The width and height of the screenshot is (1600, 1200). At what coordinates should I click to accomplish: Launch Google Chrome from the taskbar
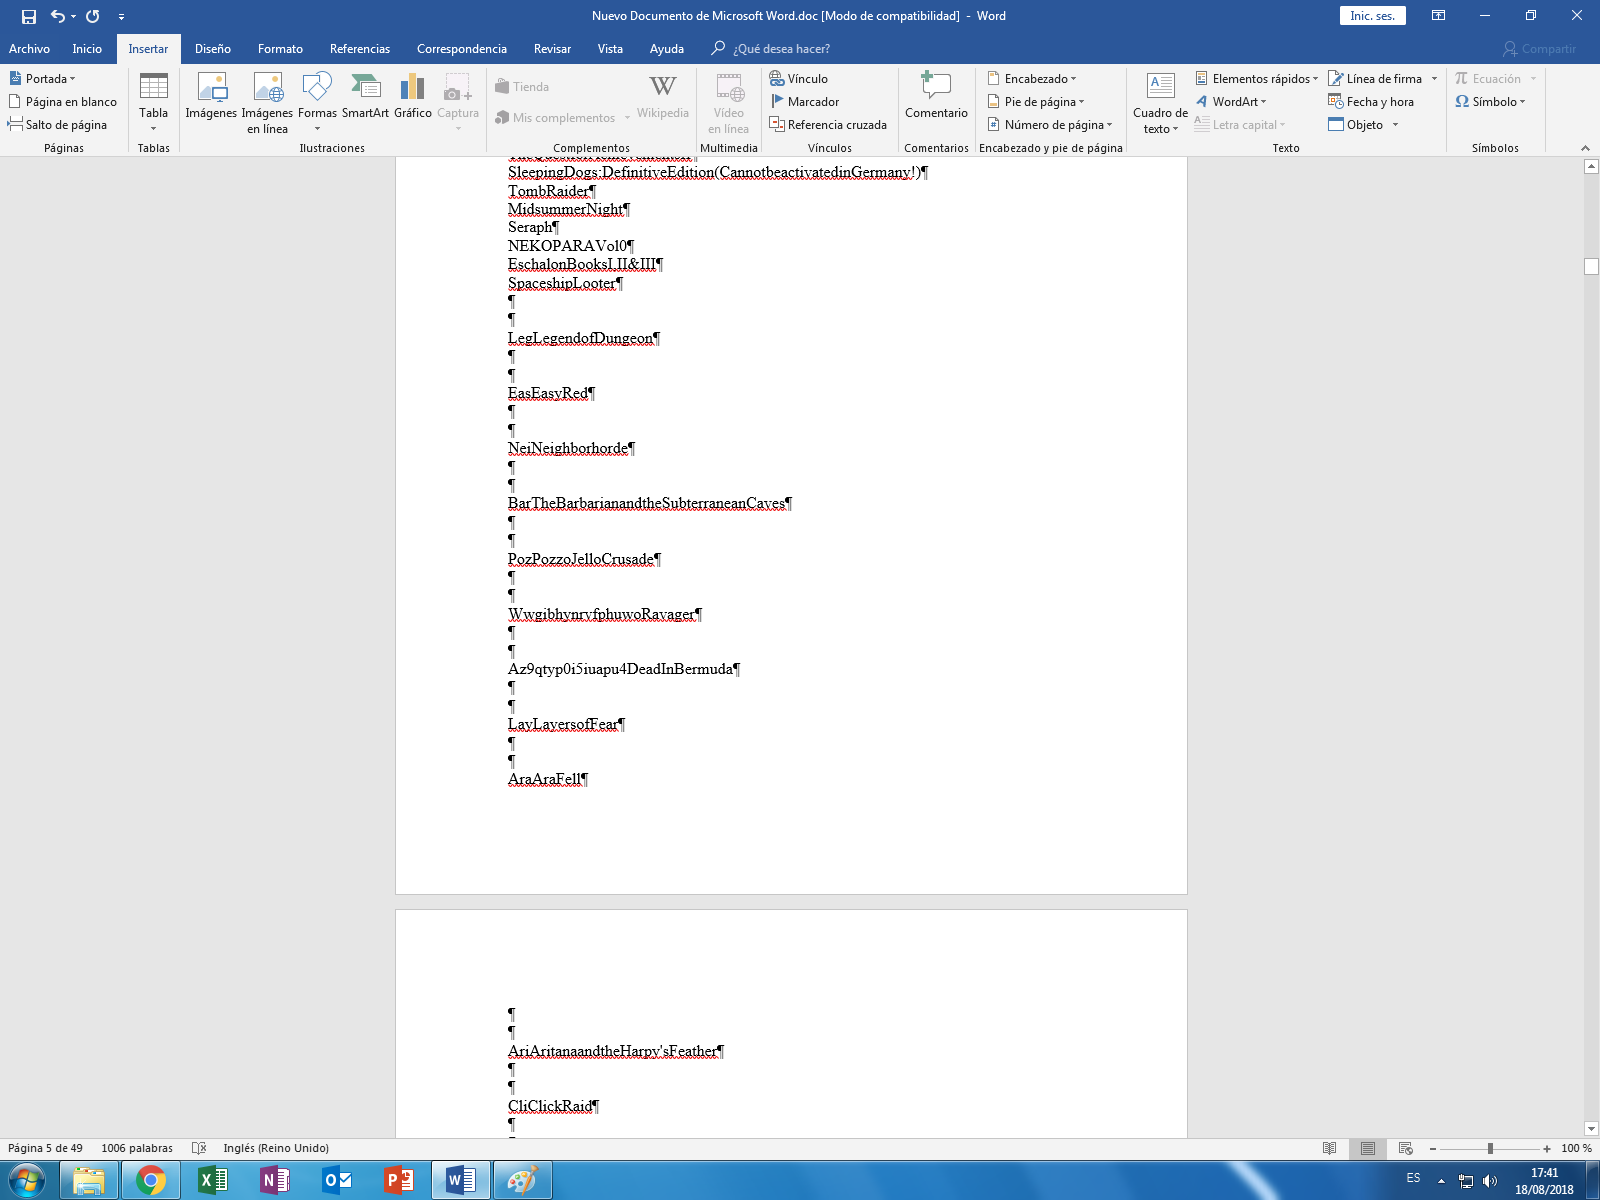(x=151, y=1181)
